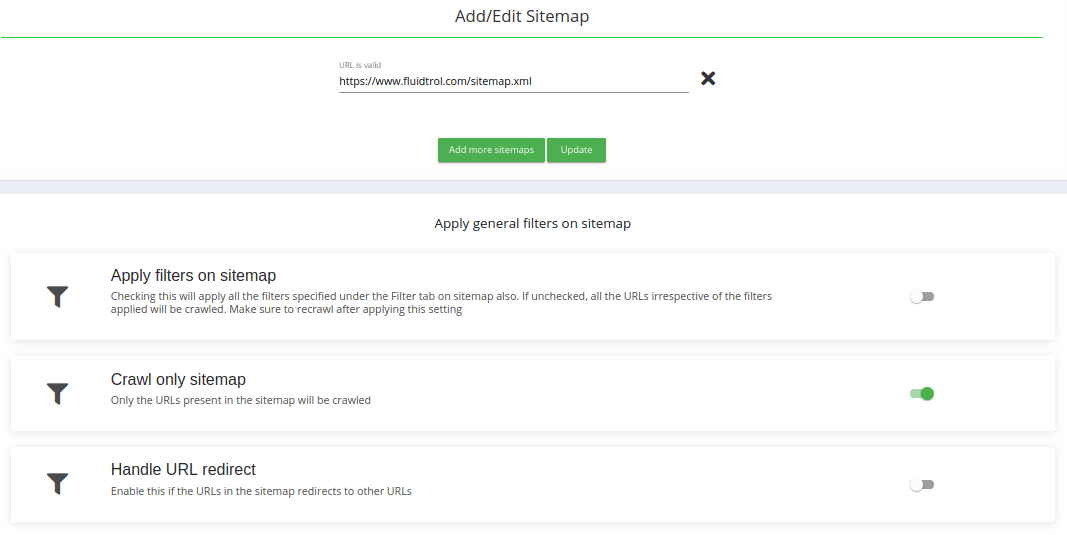Click the Apply filters on sitemap title
This screenshot has height=535, width=1067.
(193, 275)
